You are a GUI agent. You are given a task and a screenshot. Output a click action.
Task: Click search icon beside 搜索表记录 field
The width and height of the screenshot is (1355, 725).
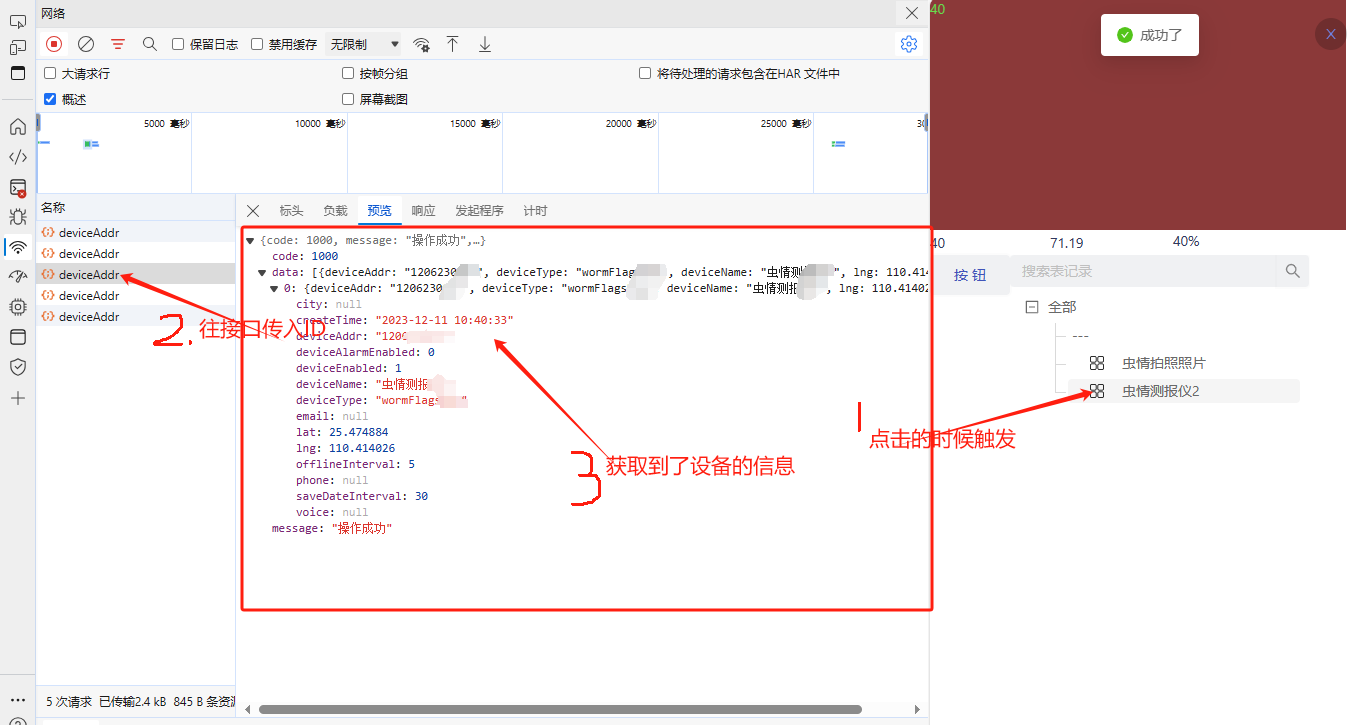pos(1292,271)
